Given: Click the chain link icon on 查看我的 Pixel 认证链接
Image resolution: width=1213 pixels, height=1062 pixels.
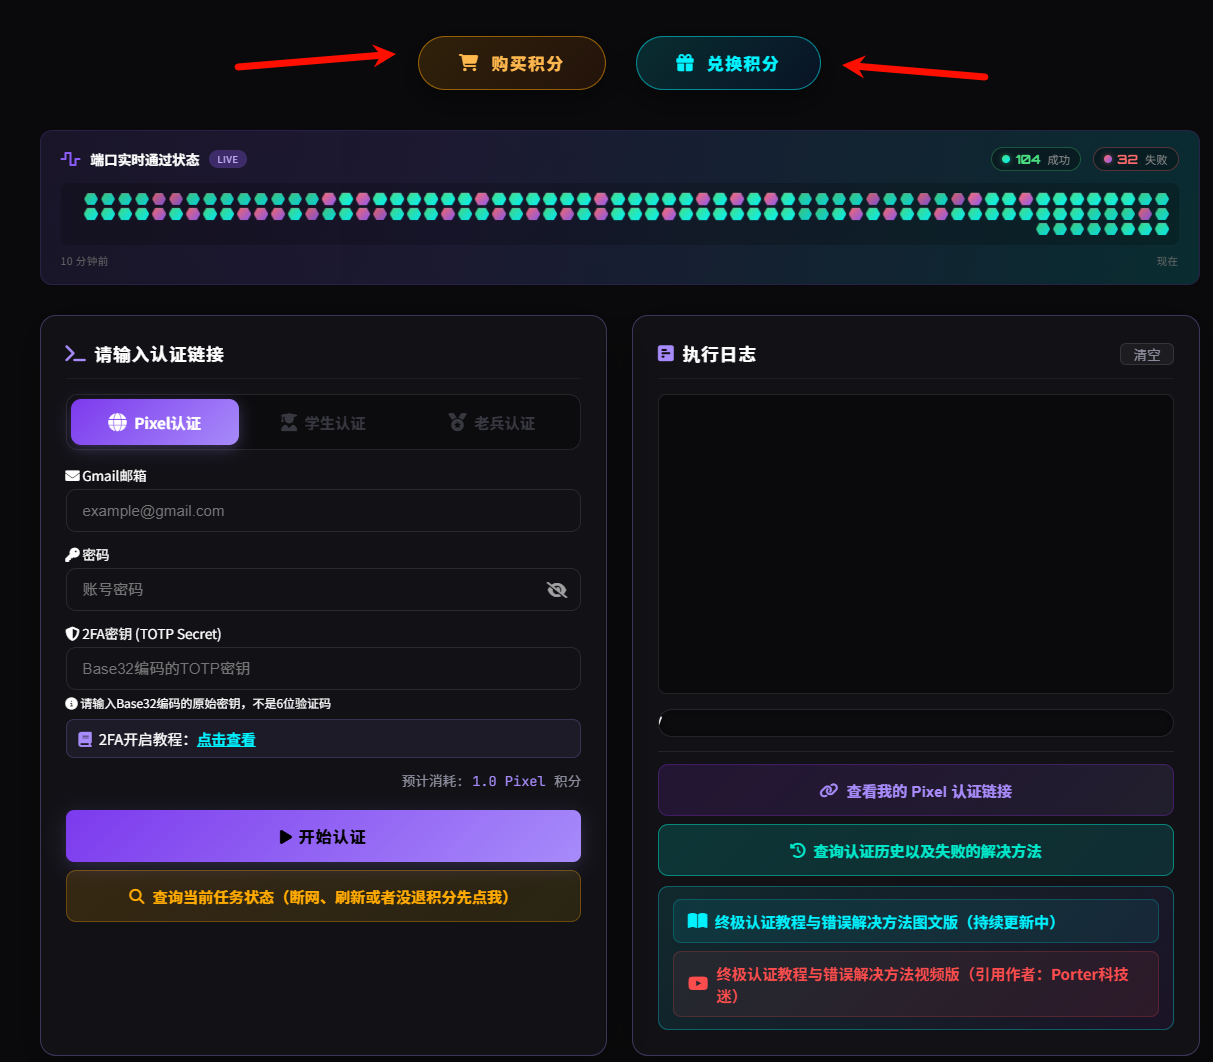Looking at the screenshot, I should point(829,791).
